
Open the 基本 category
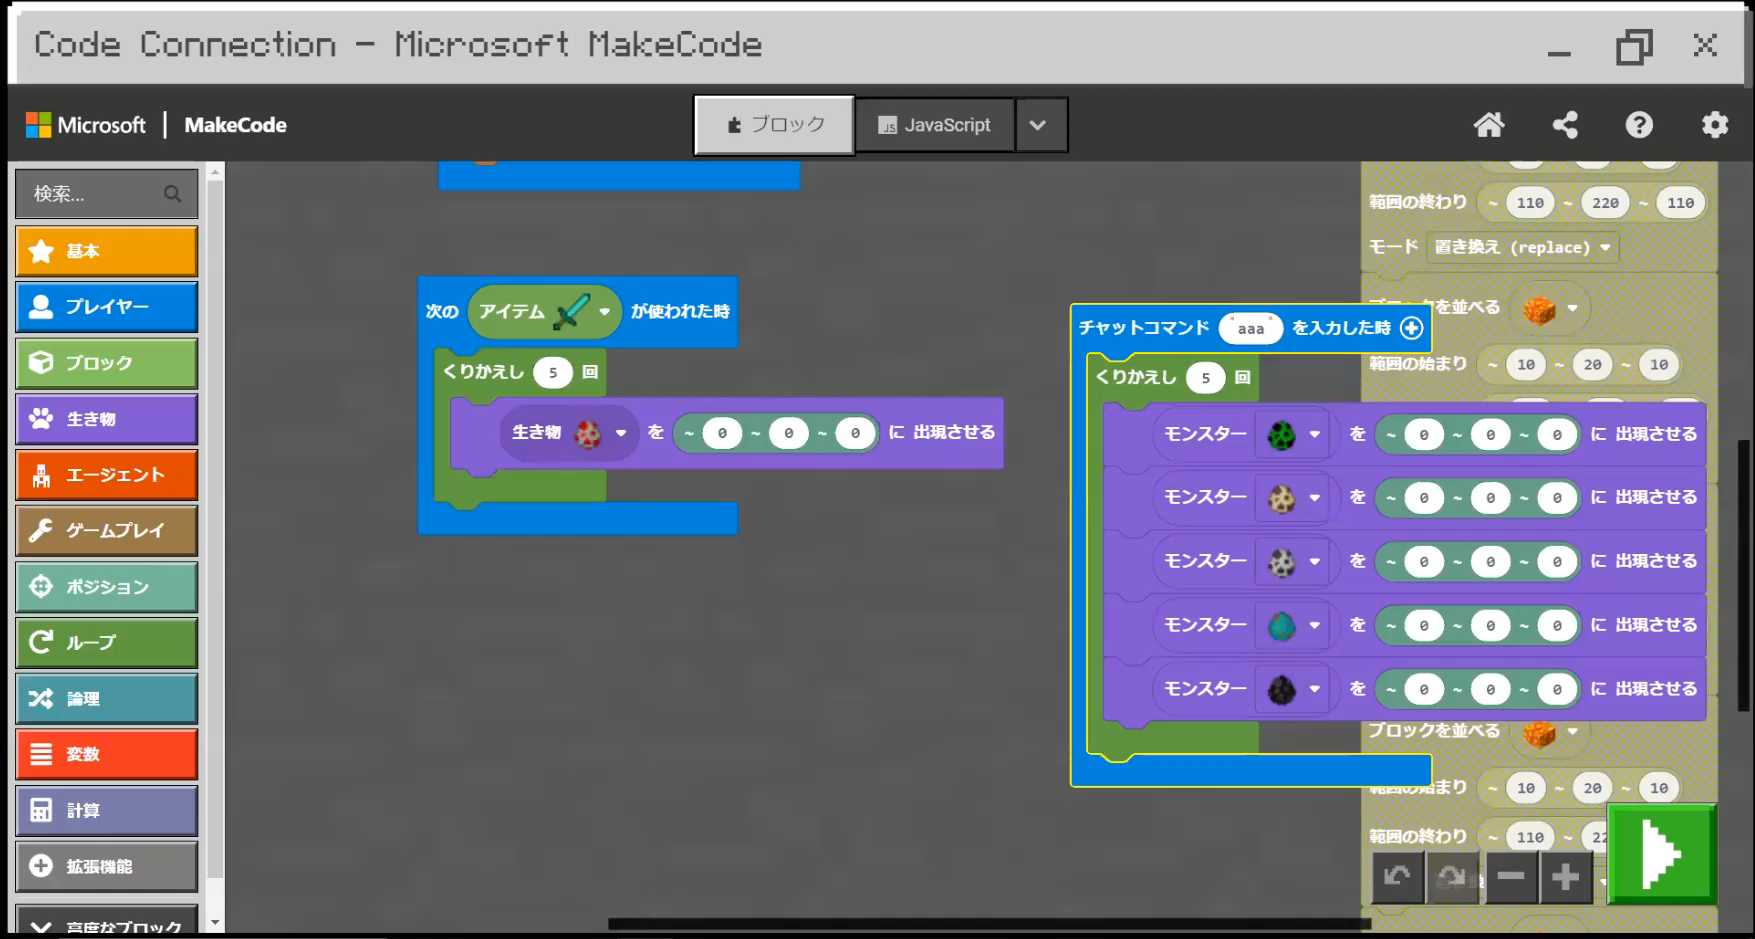pos(107,251)
